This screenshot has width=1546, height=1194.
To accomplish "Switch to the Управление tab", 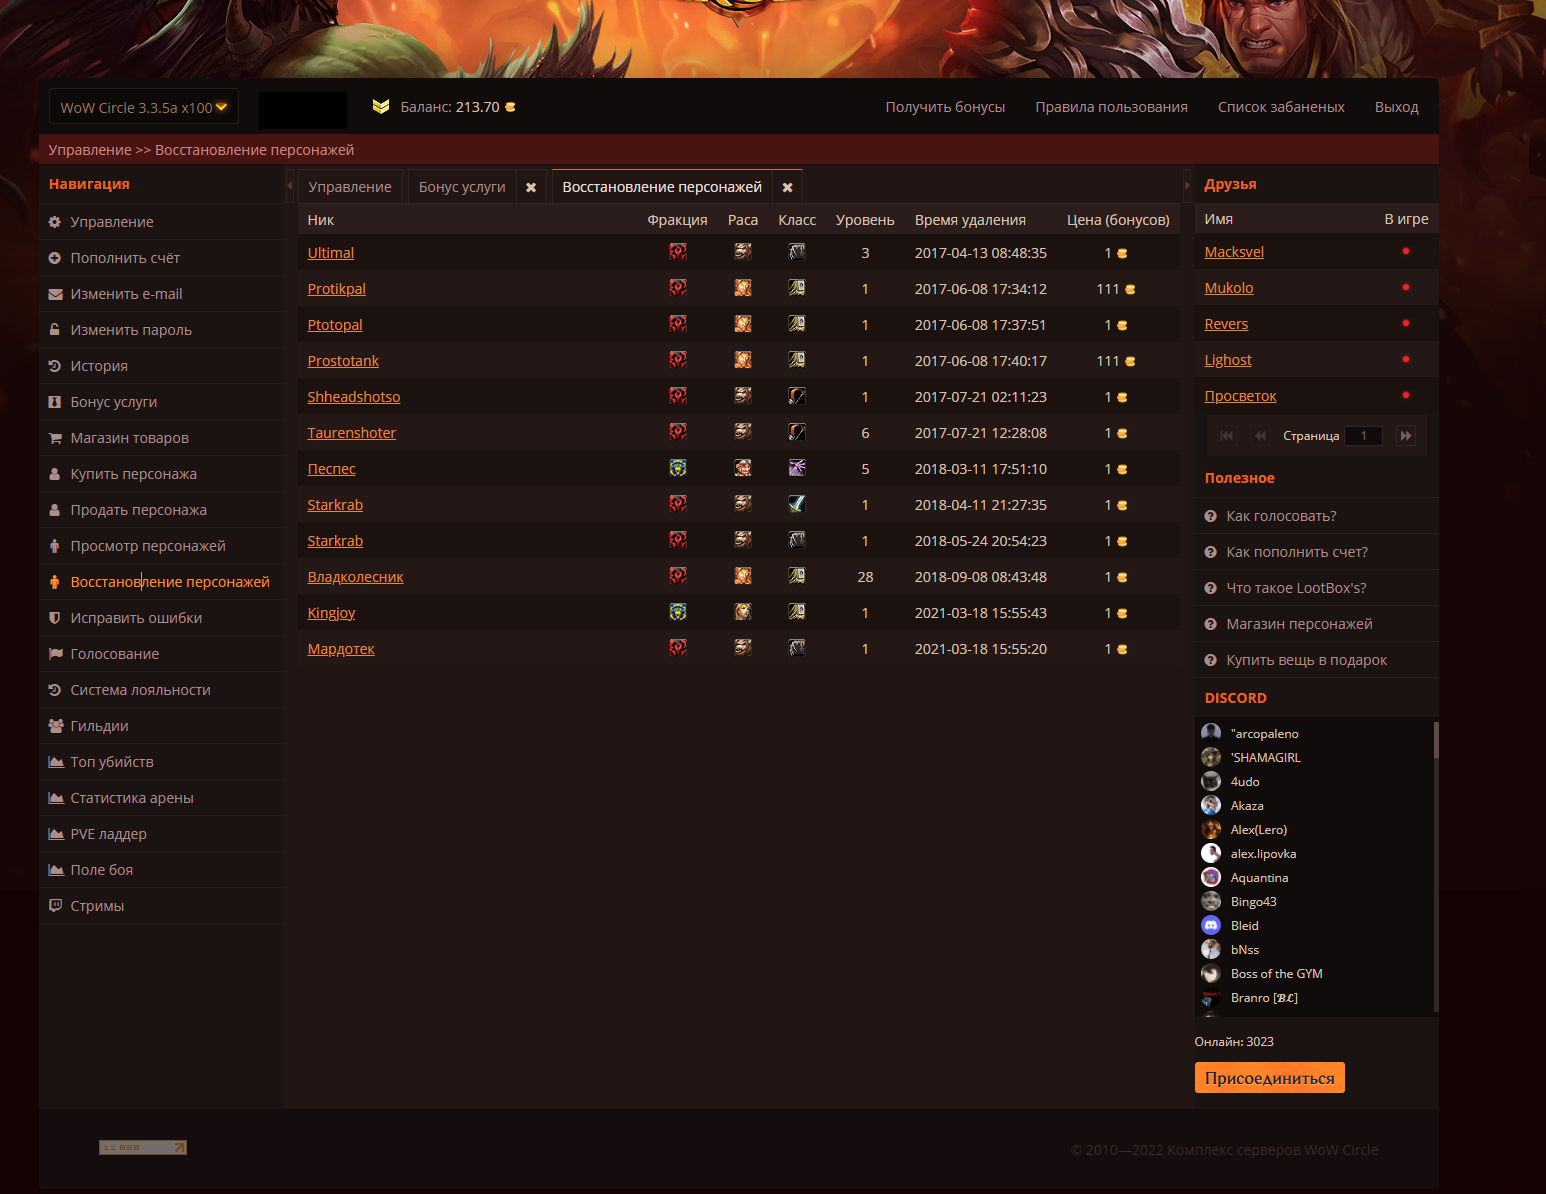I will click(350, 187).
